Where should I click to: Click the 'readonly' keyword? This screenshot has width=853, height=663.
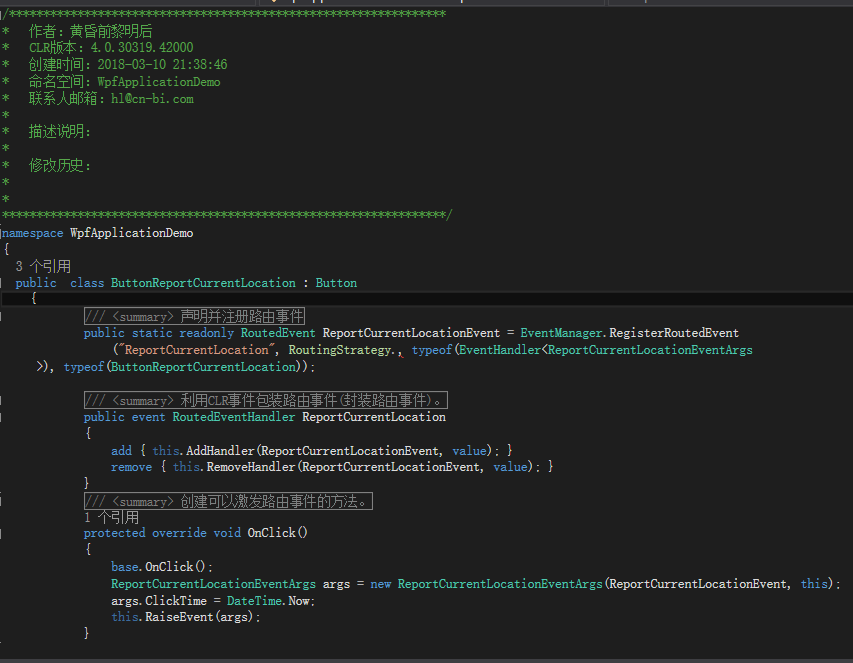click(207, 333)
